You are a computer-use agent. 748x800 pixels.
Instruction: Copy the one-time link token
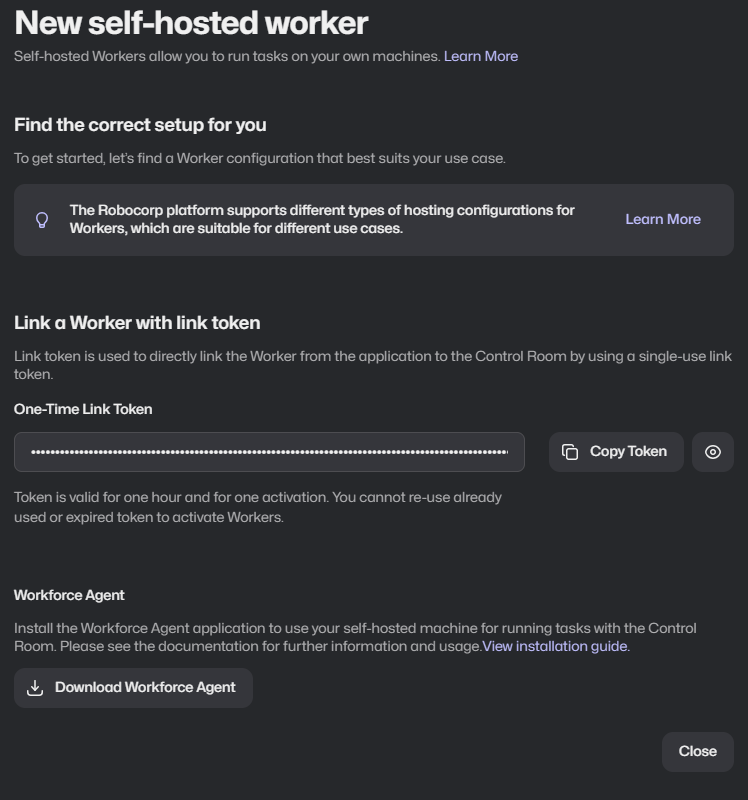click(616, 452)
